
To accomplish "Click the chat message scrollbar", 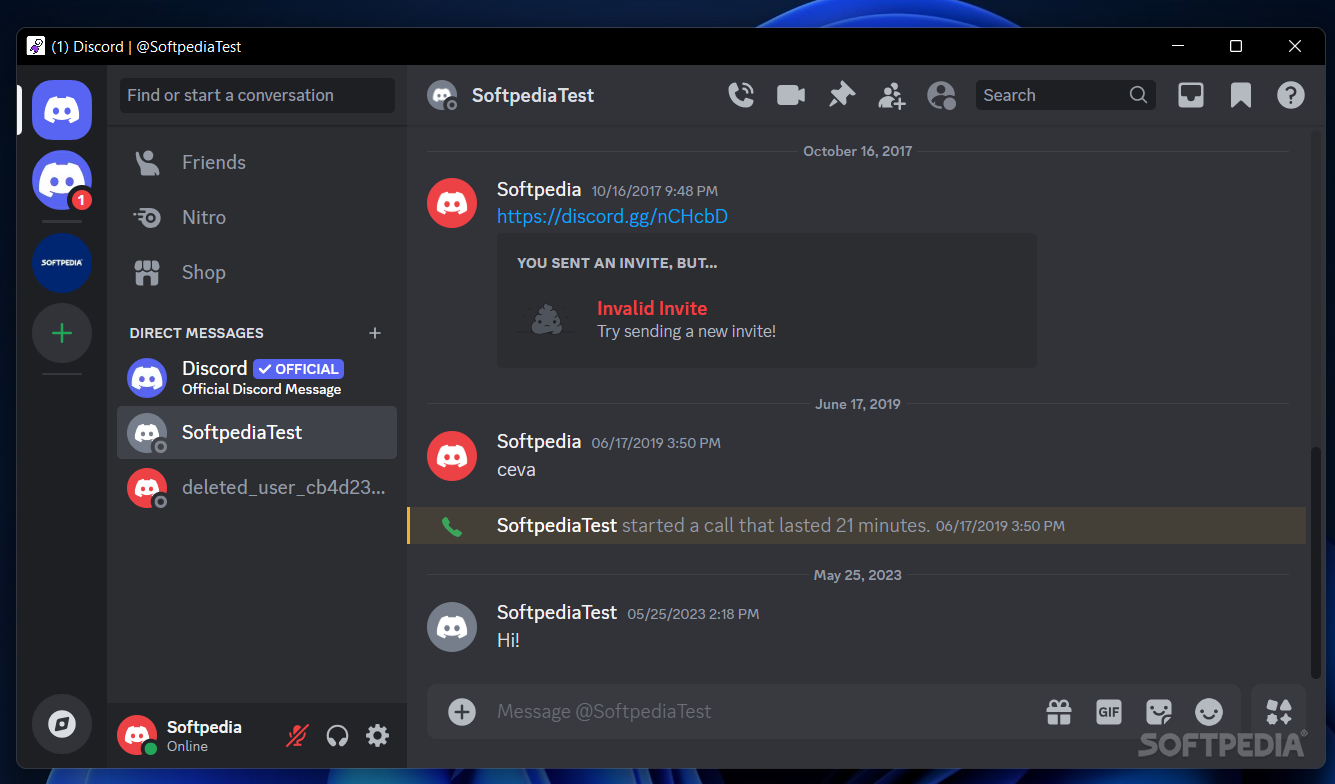I will point(1315,560).
